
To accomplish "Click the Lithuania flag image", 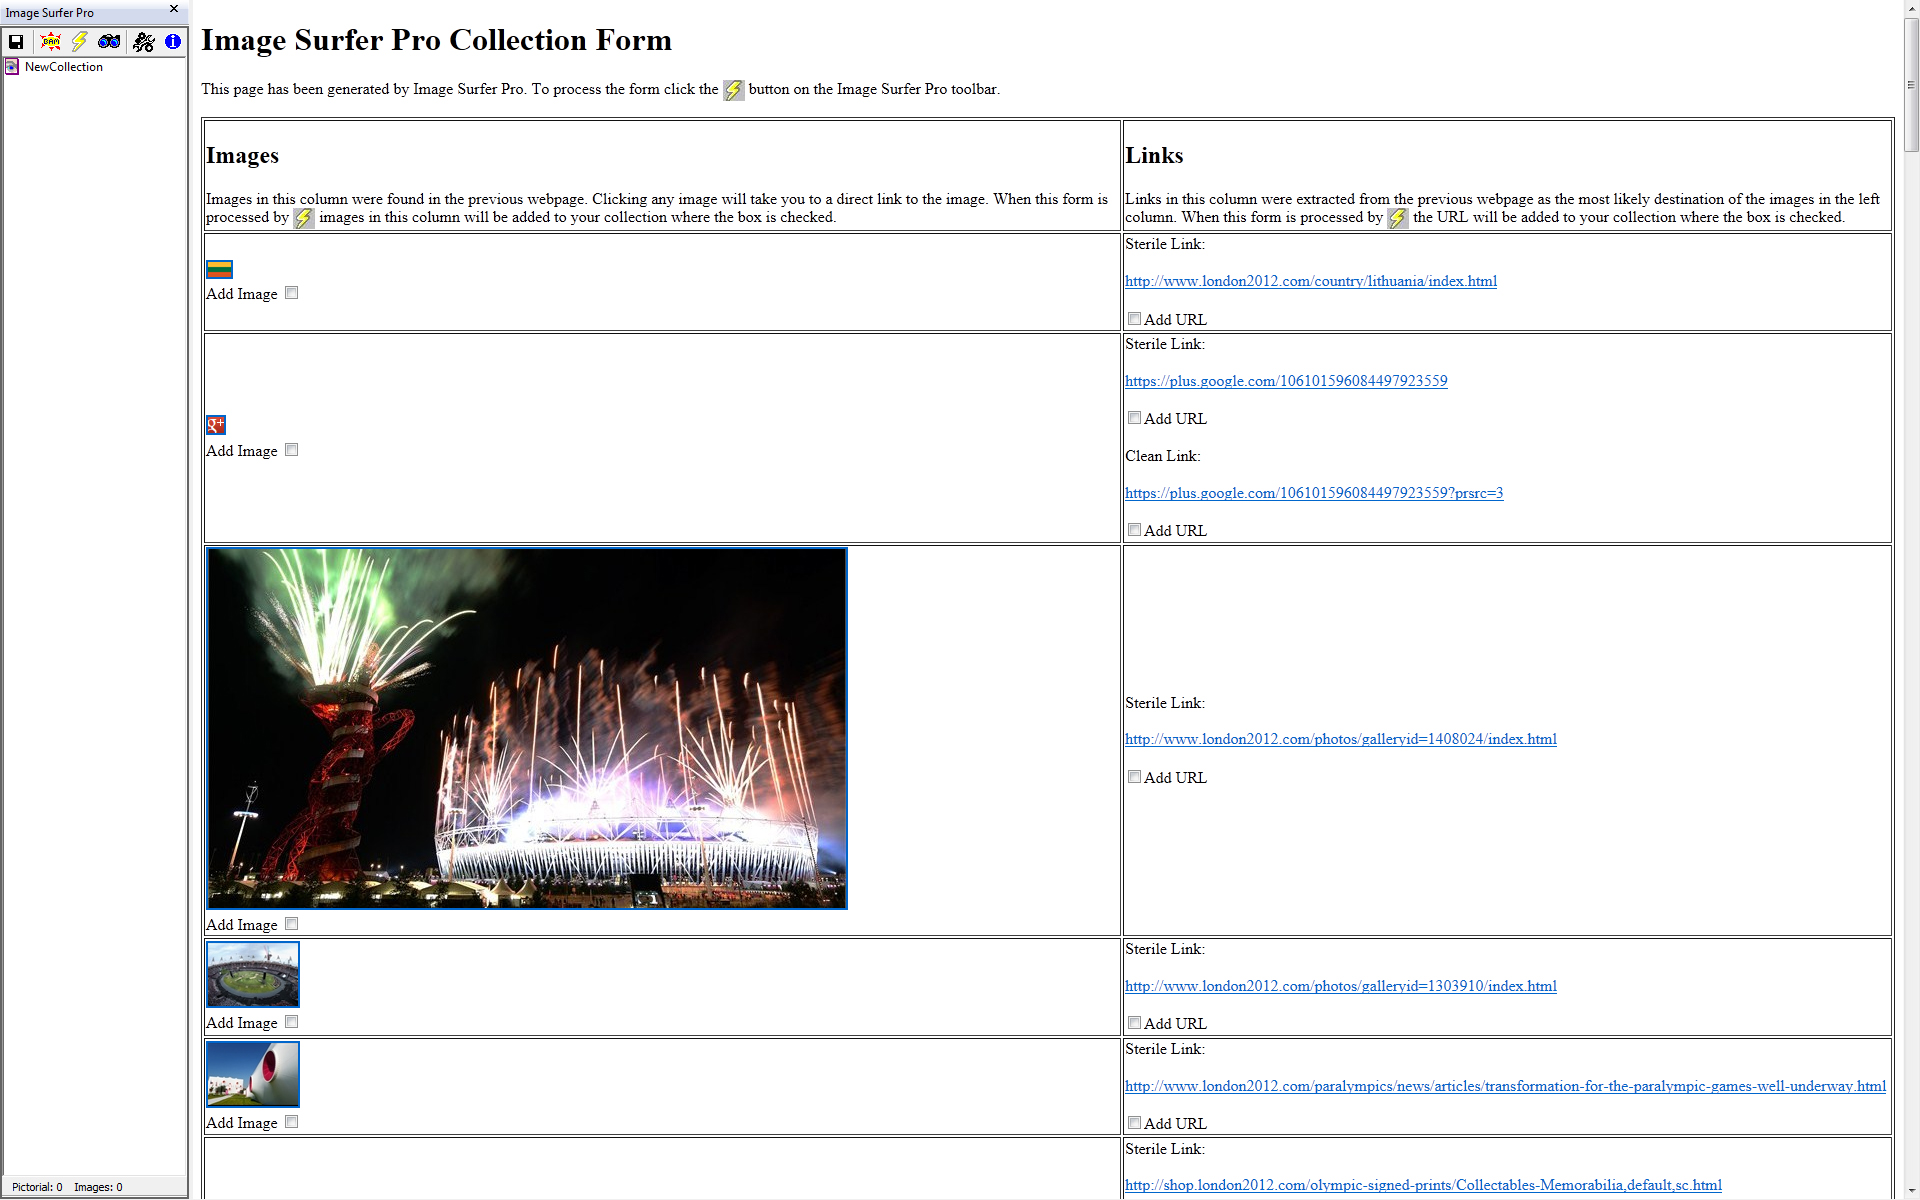I will tap(219, 269).
